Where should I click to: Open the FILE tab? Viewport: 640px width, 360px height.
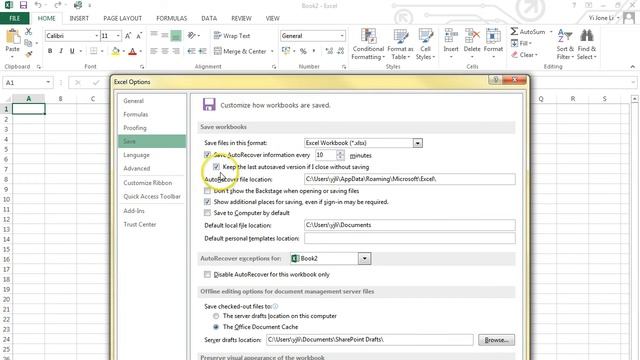14,18
